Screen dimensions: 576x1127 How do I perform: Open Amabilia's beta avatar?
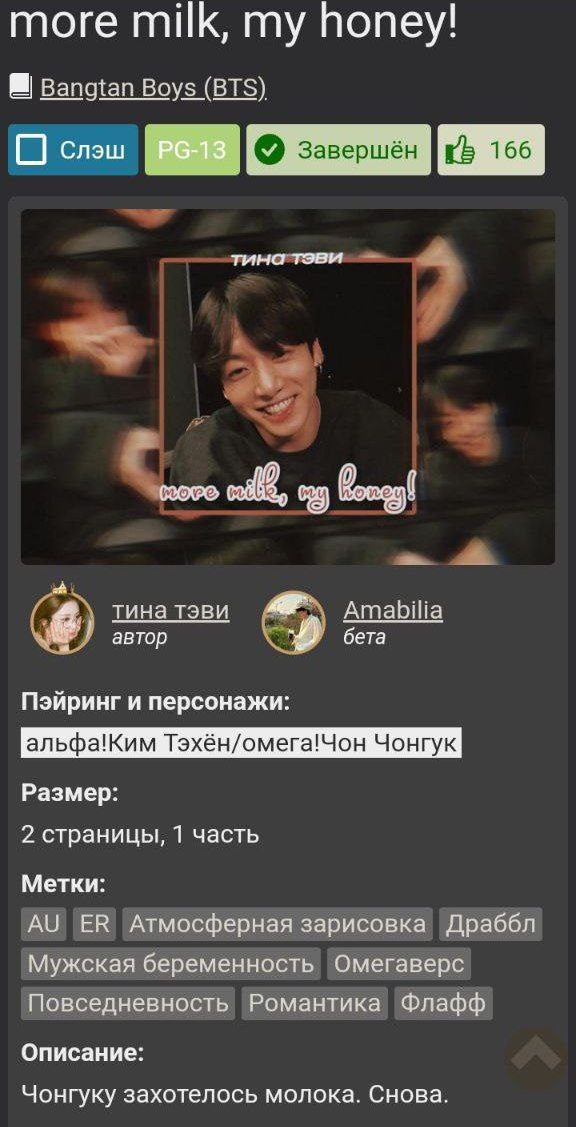pos(294,622)
